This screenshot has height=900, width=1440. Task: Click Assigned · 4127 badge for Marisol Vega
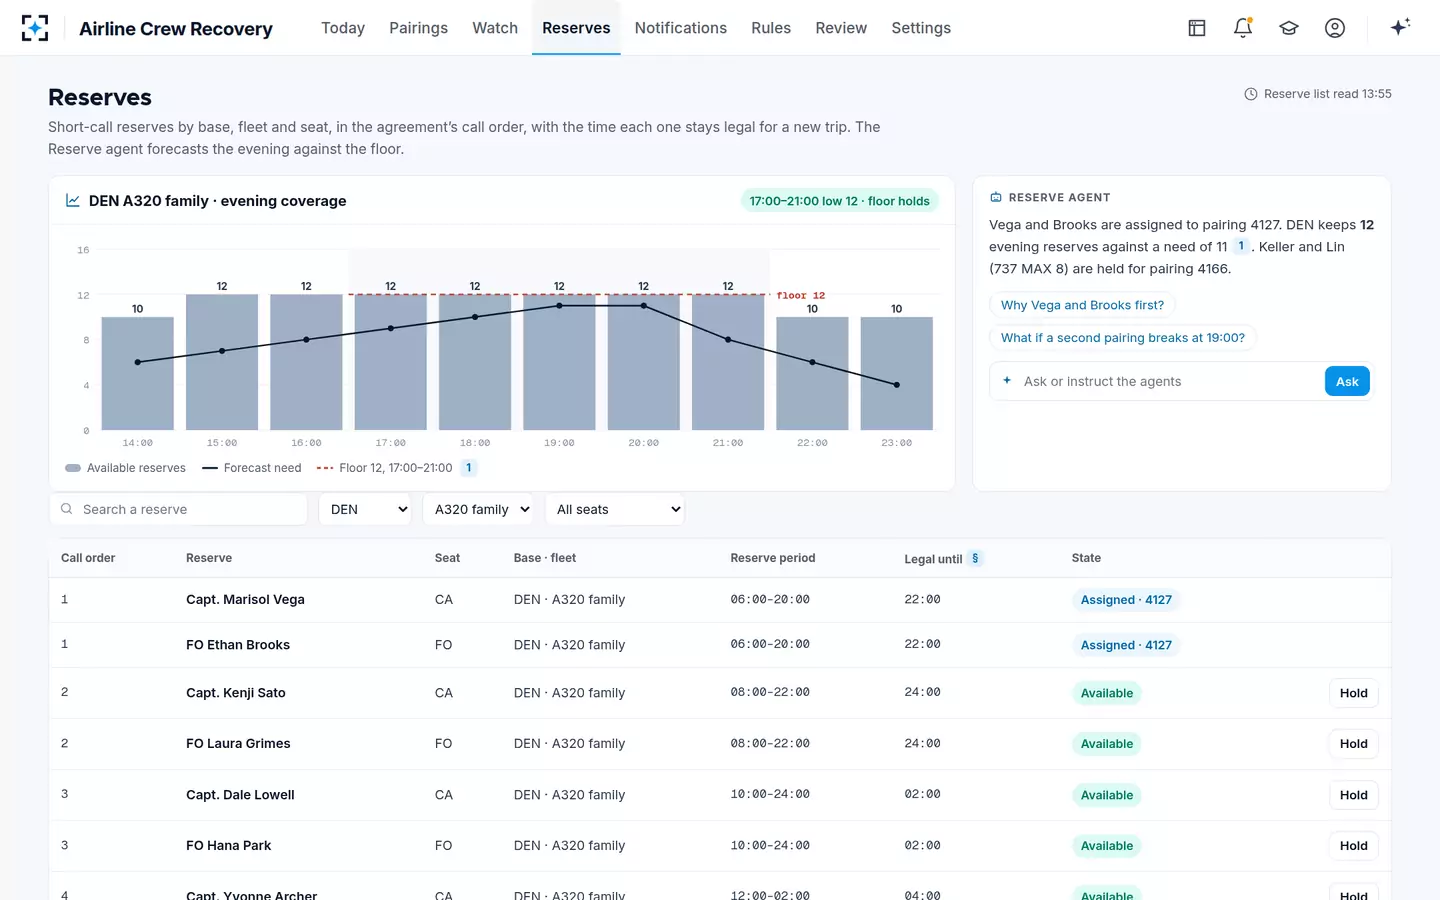pyautogui.click(x=1126, y=600)
